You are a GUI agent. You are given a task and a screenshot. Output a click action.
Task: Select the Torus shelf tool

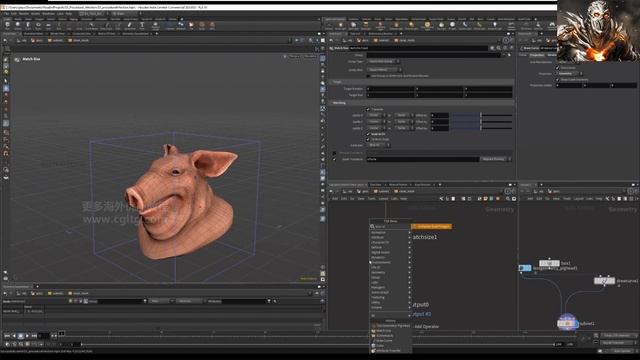coord(38,26)
